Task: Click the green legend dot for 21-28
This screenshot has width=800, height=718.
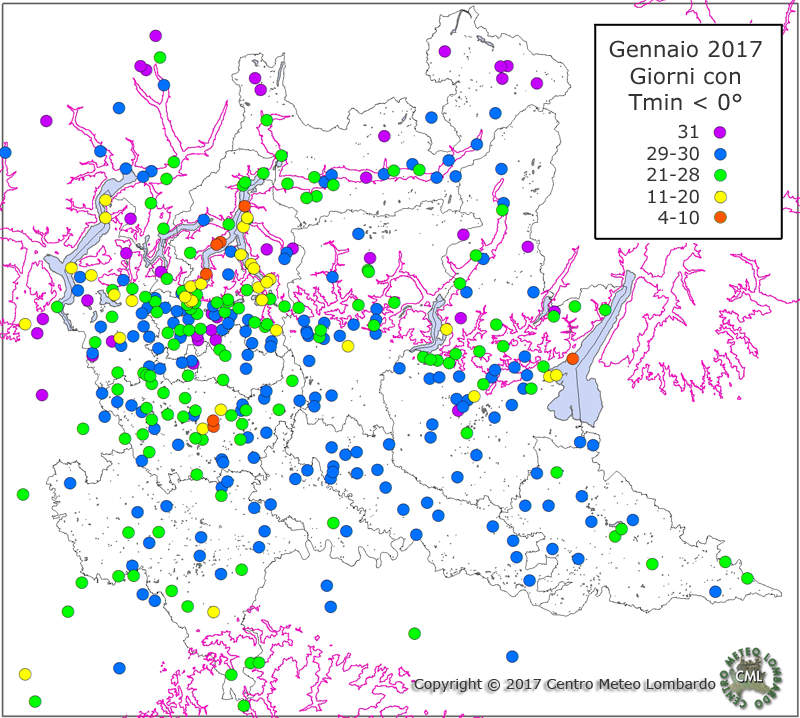Action: pyautogui.click(x=720, y=176)
